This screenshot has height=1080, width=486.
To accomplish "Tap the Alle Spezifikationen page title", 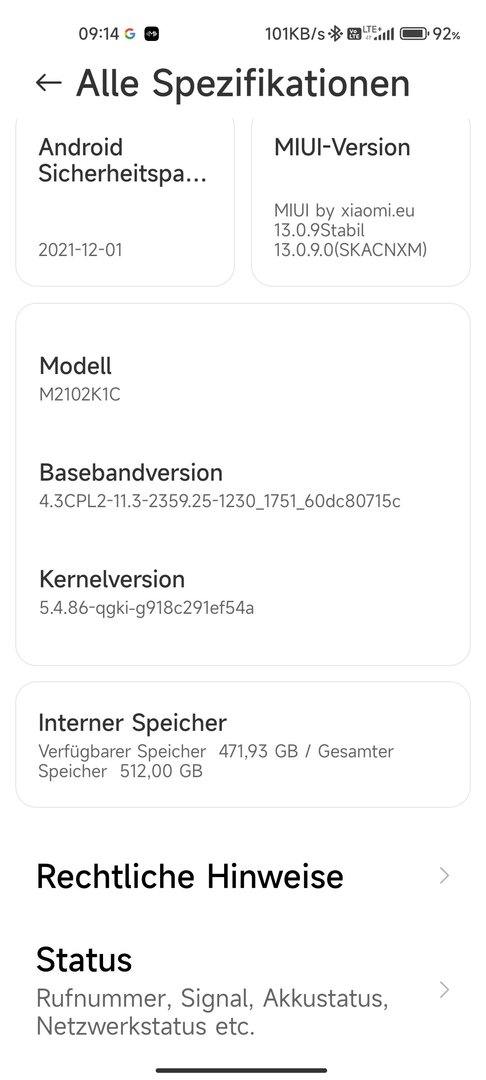I will click(243, 83).
